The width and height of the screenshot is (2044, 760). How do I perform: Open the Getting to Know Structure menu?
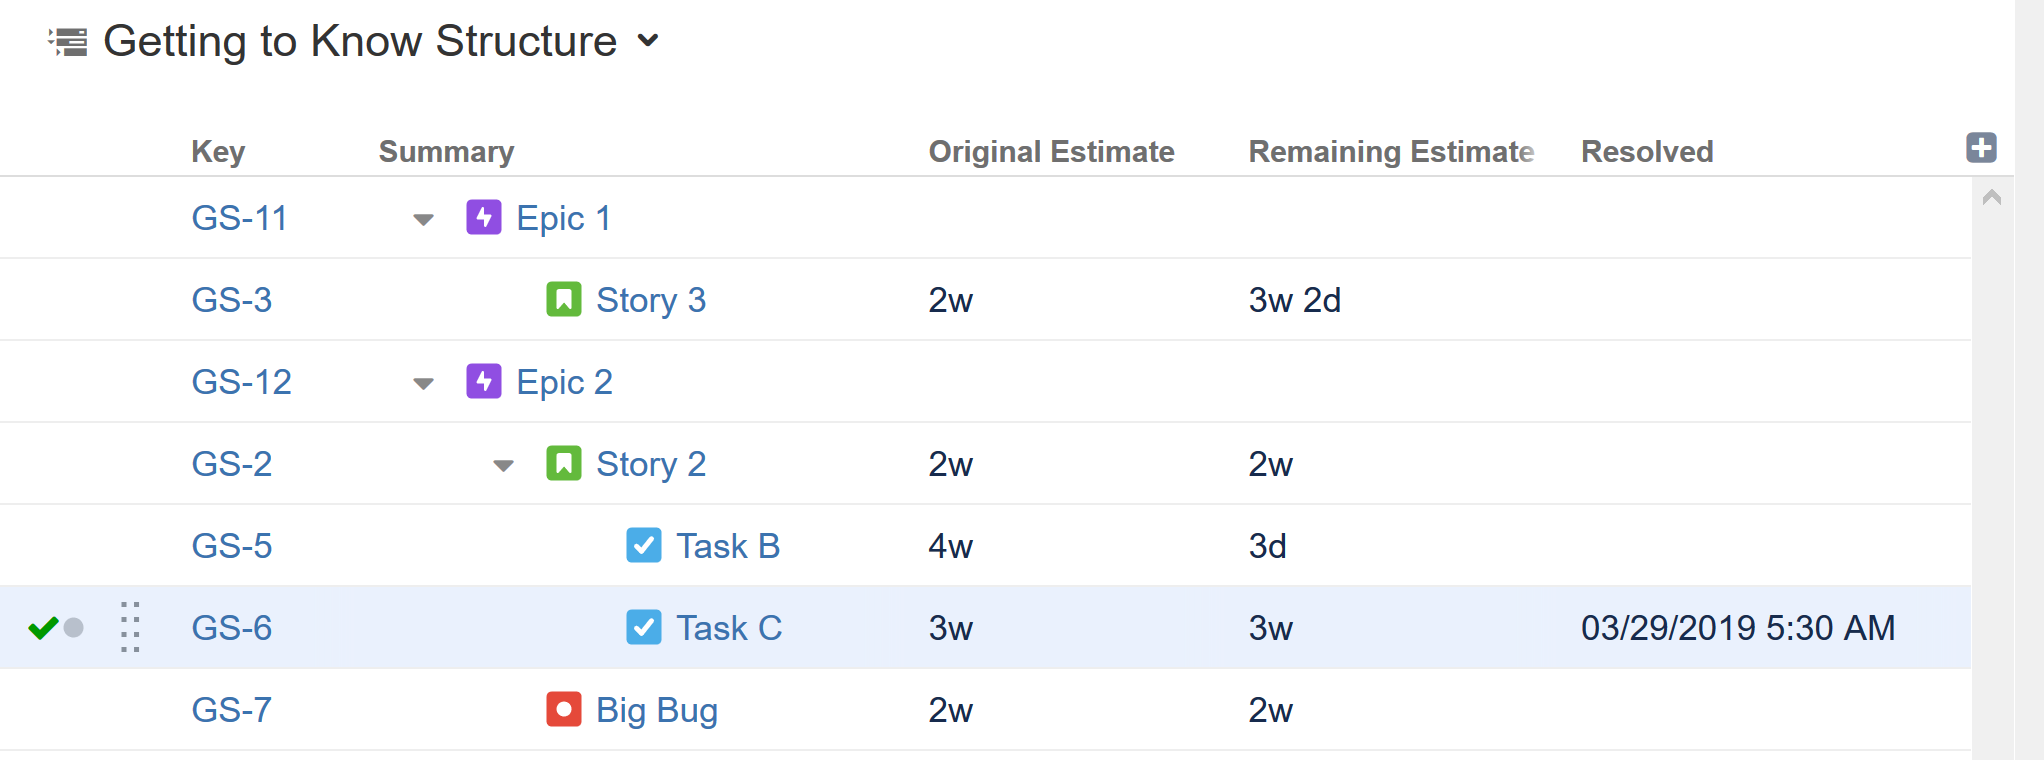click(x=650, y=41)
